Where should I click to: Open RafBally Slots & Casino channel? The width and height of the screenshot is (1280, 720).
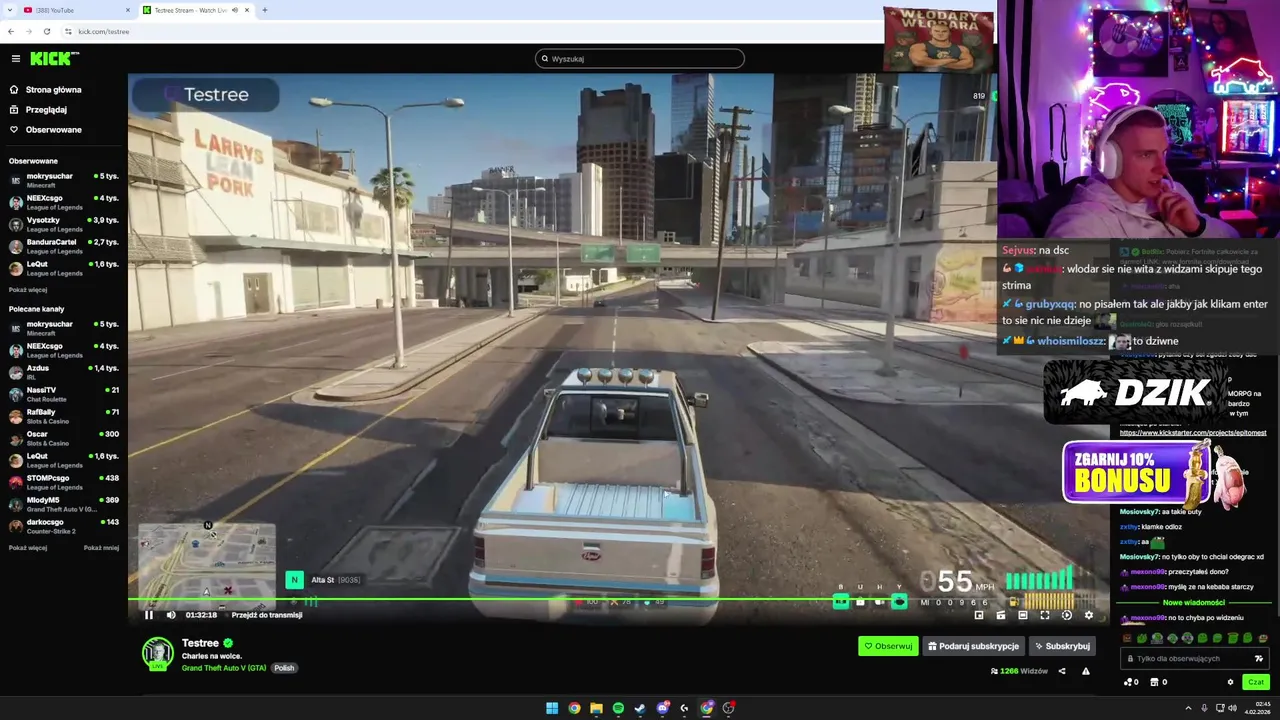(64, 416)
